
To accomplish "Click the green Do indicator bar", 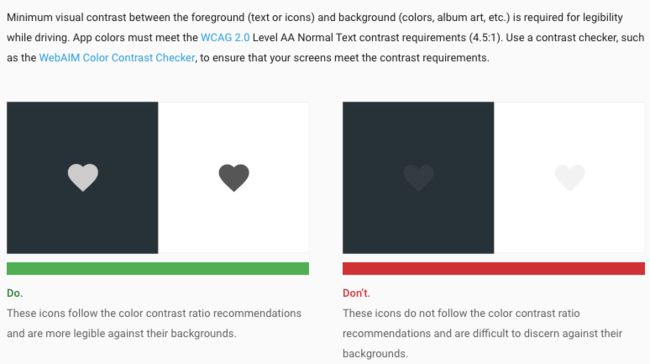I will (x=158, y=268).
